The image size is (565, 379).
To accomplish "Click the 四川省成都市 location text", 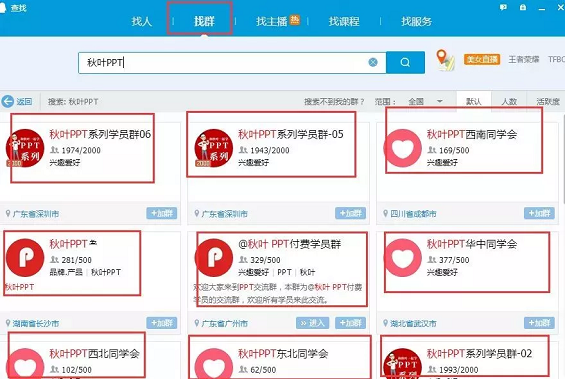I will pyautogui.click(x=413, y=214).
